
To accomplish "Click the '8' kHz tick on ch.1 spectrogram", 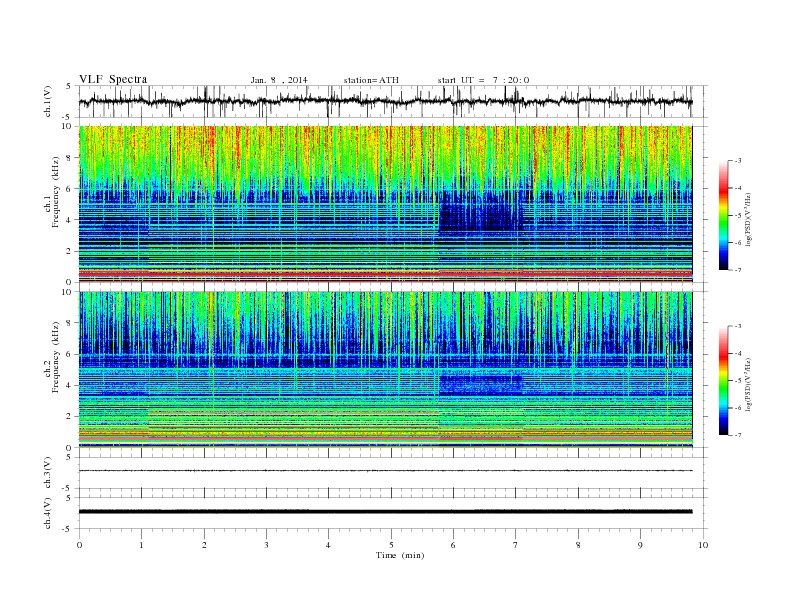I will click(x=69, y=158).
